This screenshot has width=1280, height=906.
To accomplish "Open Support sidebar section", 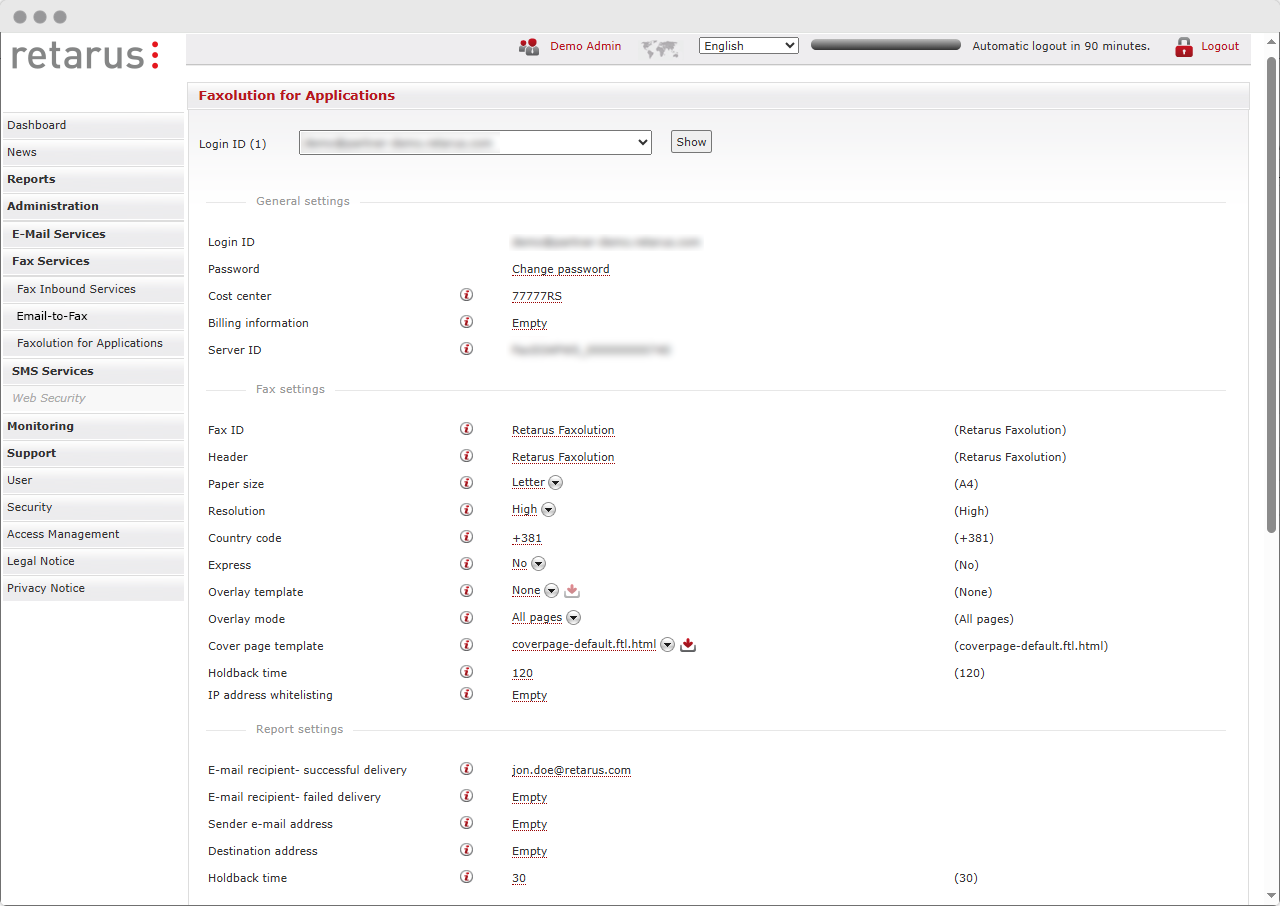I will 93,453.
